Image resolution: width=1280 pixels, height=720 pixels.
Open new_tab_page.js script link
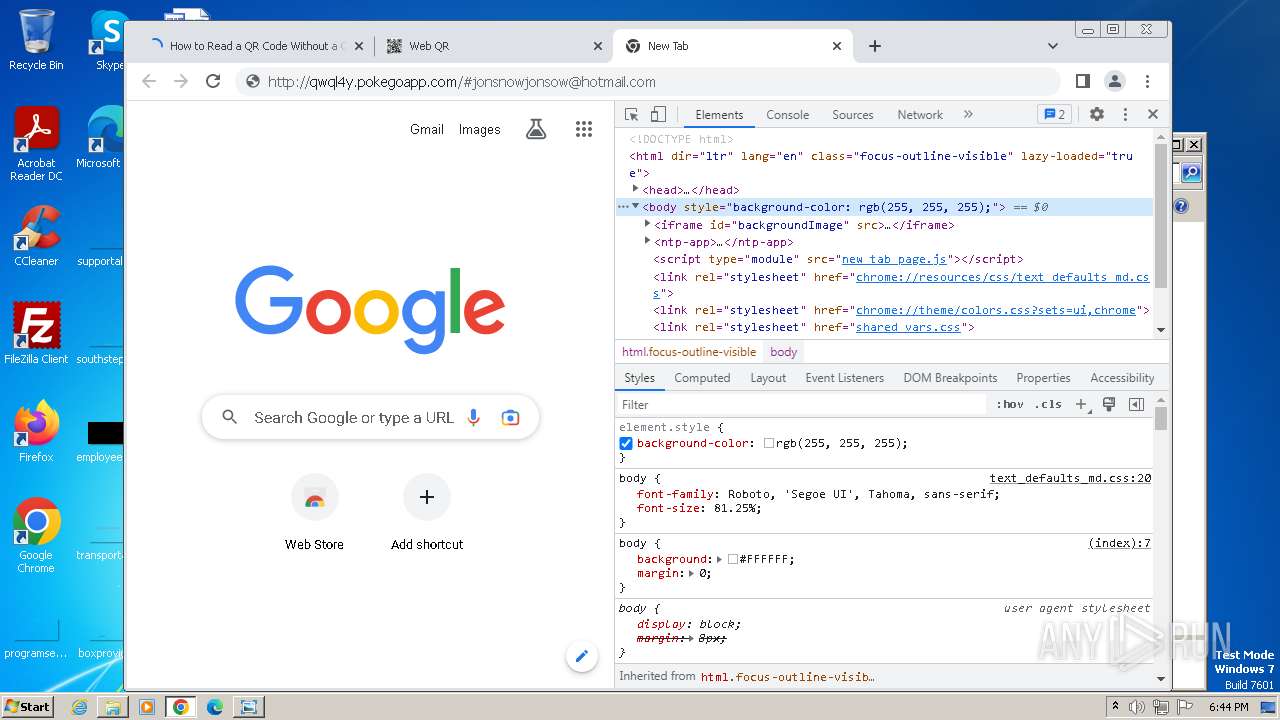(893, 259)
